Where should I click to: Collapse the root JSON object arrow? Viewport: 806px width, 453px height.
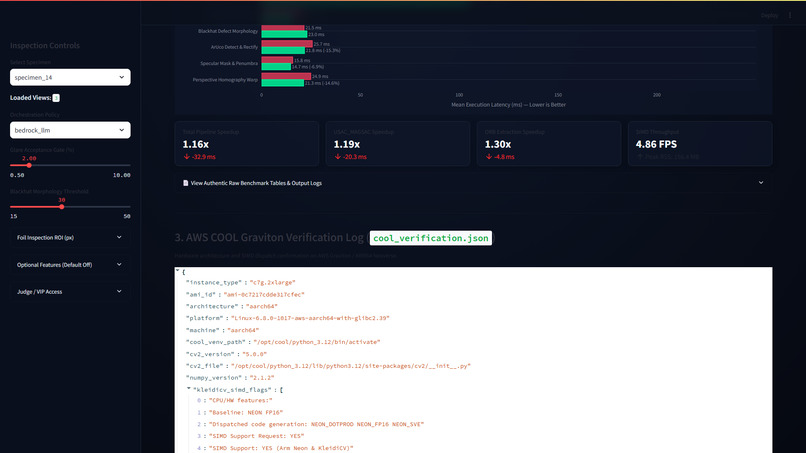178,270
